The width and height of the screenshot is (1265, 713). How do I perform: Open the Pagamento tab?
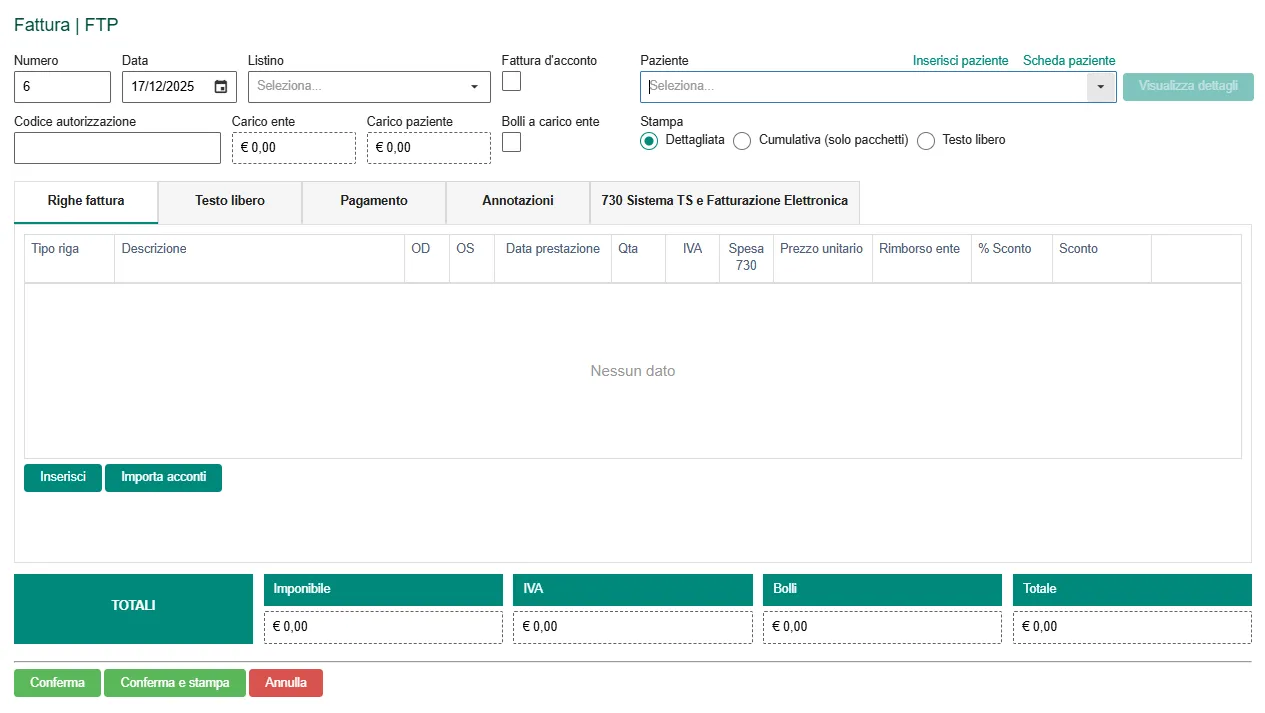[x=374, y=201]
